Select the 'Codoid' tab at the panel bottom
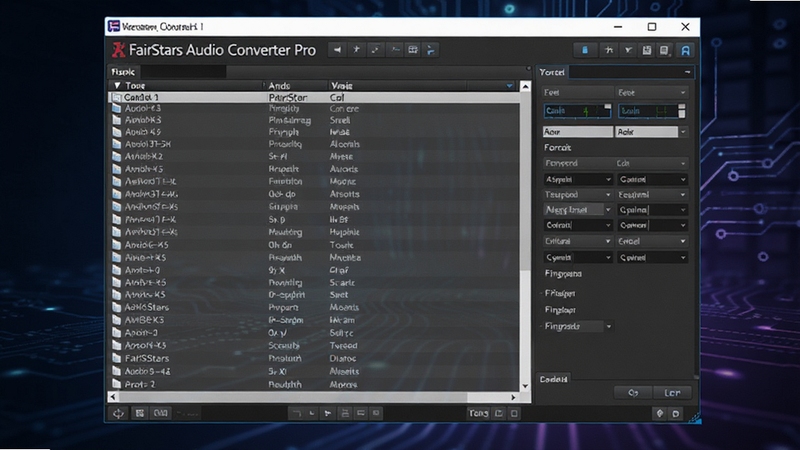Screen dimensions: 800x450 click(x=554, y=379)
